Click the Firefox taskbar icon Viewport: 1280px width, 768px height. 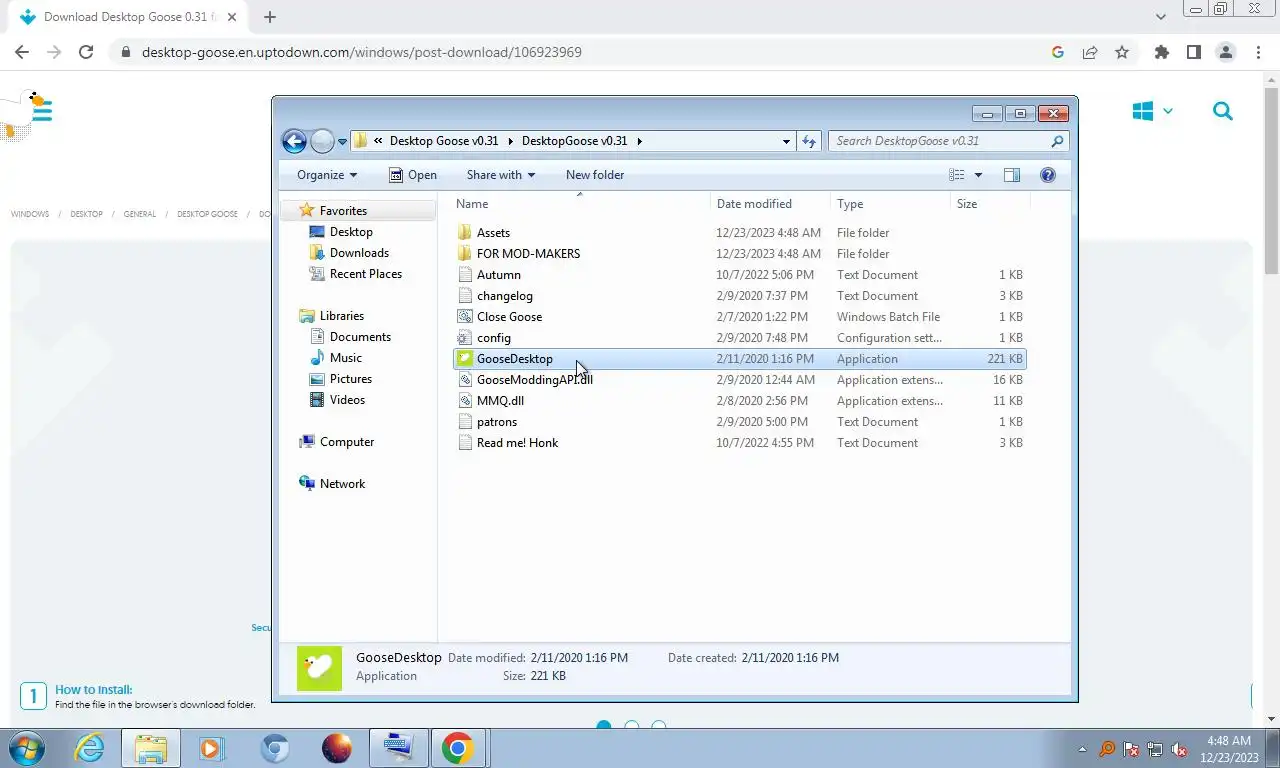337,748
